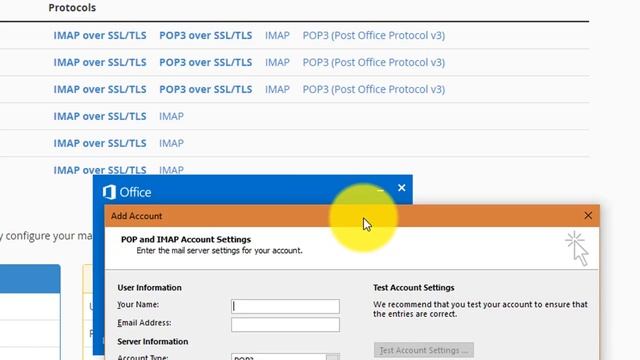The height and width of the screenshot is (360, 640).
Task: Click the starburst cursor graphic in dialog header
Action: pos(577,249)
